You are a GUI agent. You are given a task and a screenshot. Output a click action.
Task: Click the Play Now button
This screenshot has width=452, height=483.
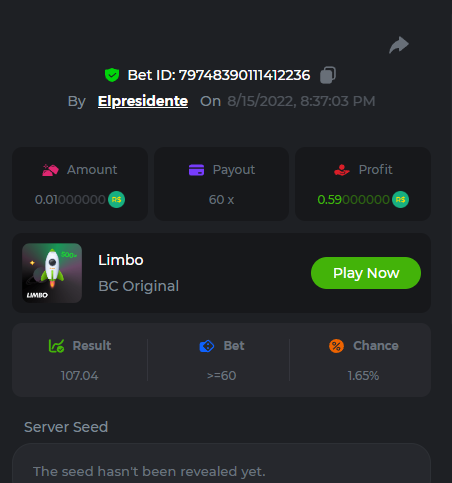(366, 273)
